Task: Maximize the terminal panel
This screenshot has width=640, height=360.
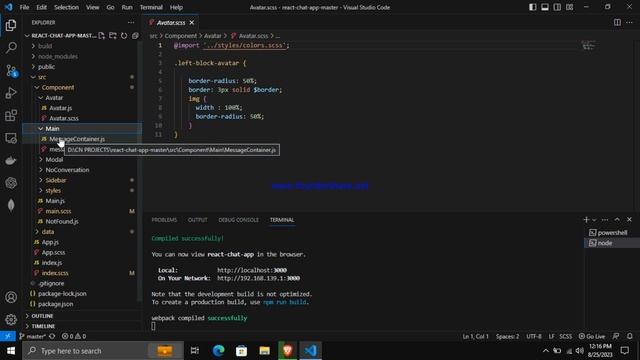Action: tap(617, 220)
